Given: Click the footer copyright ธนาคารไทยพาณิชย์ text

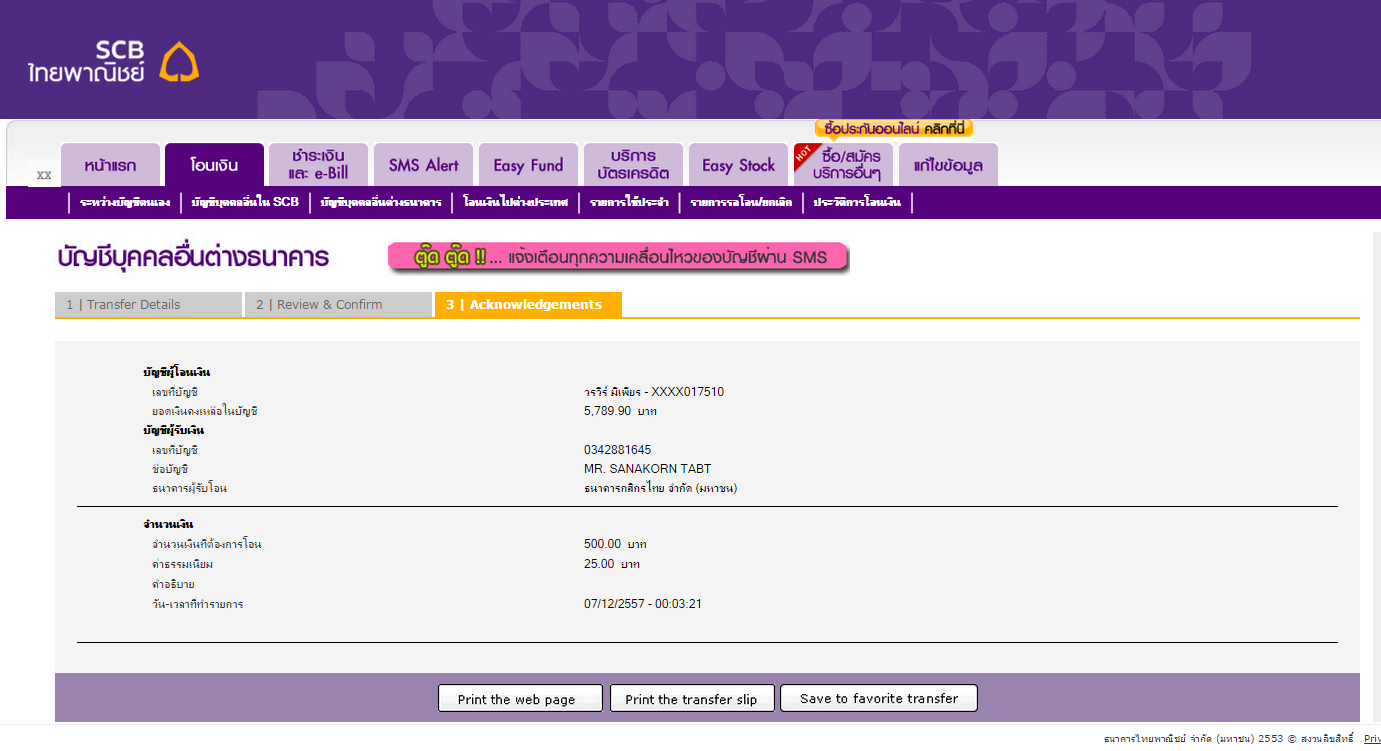Looking at the screenshot, I should 1228,739.
